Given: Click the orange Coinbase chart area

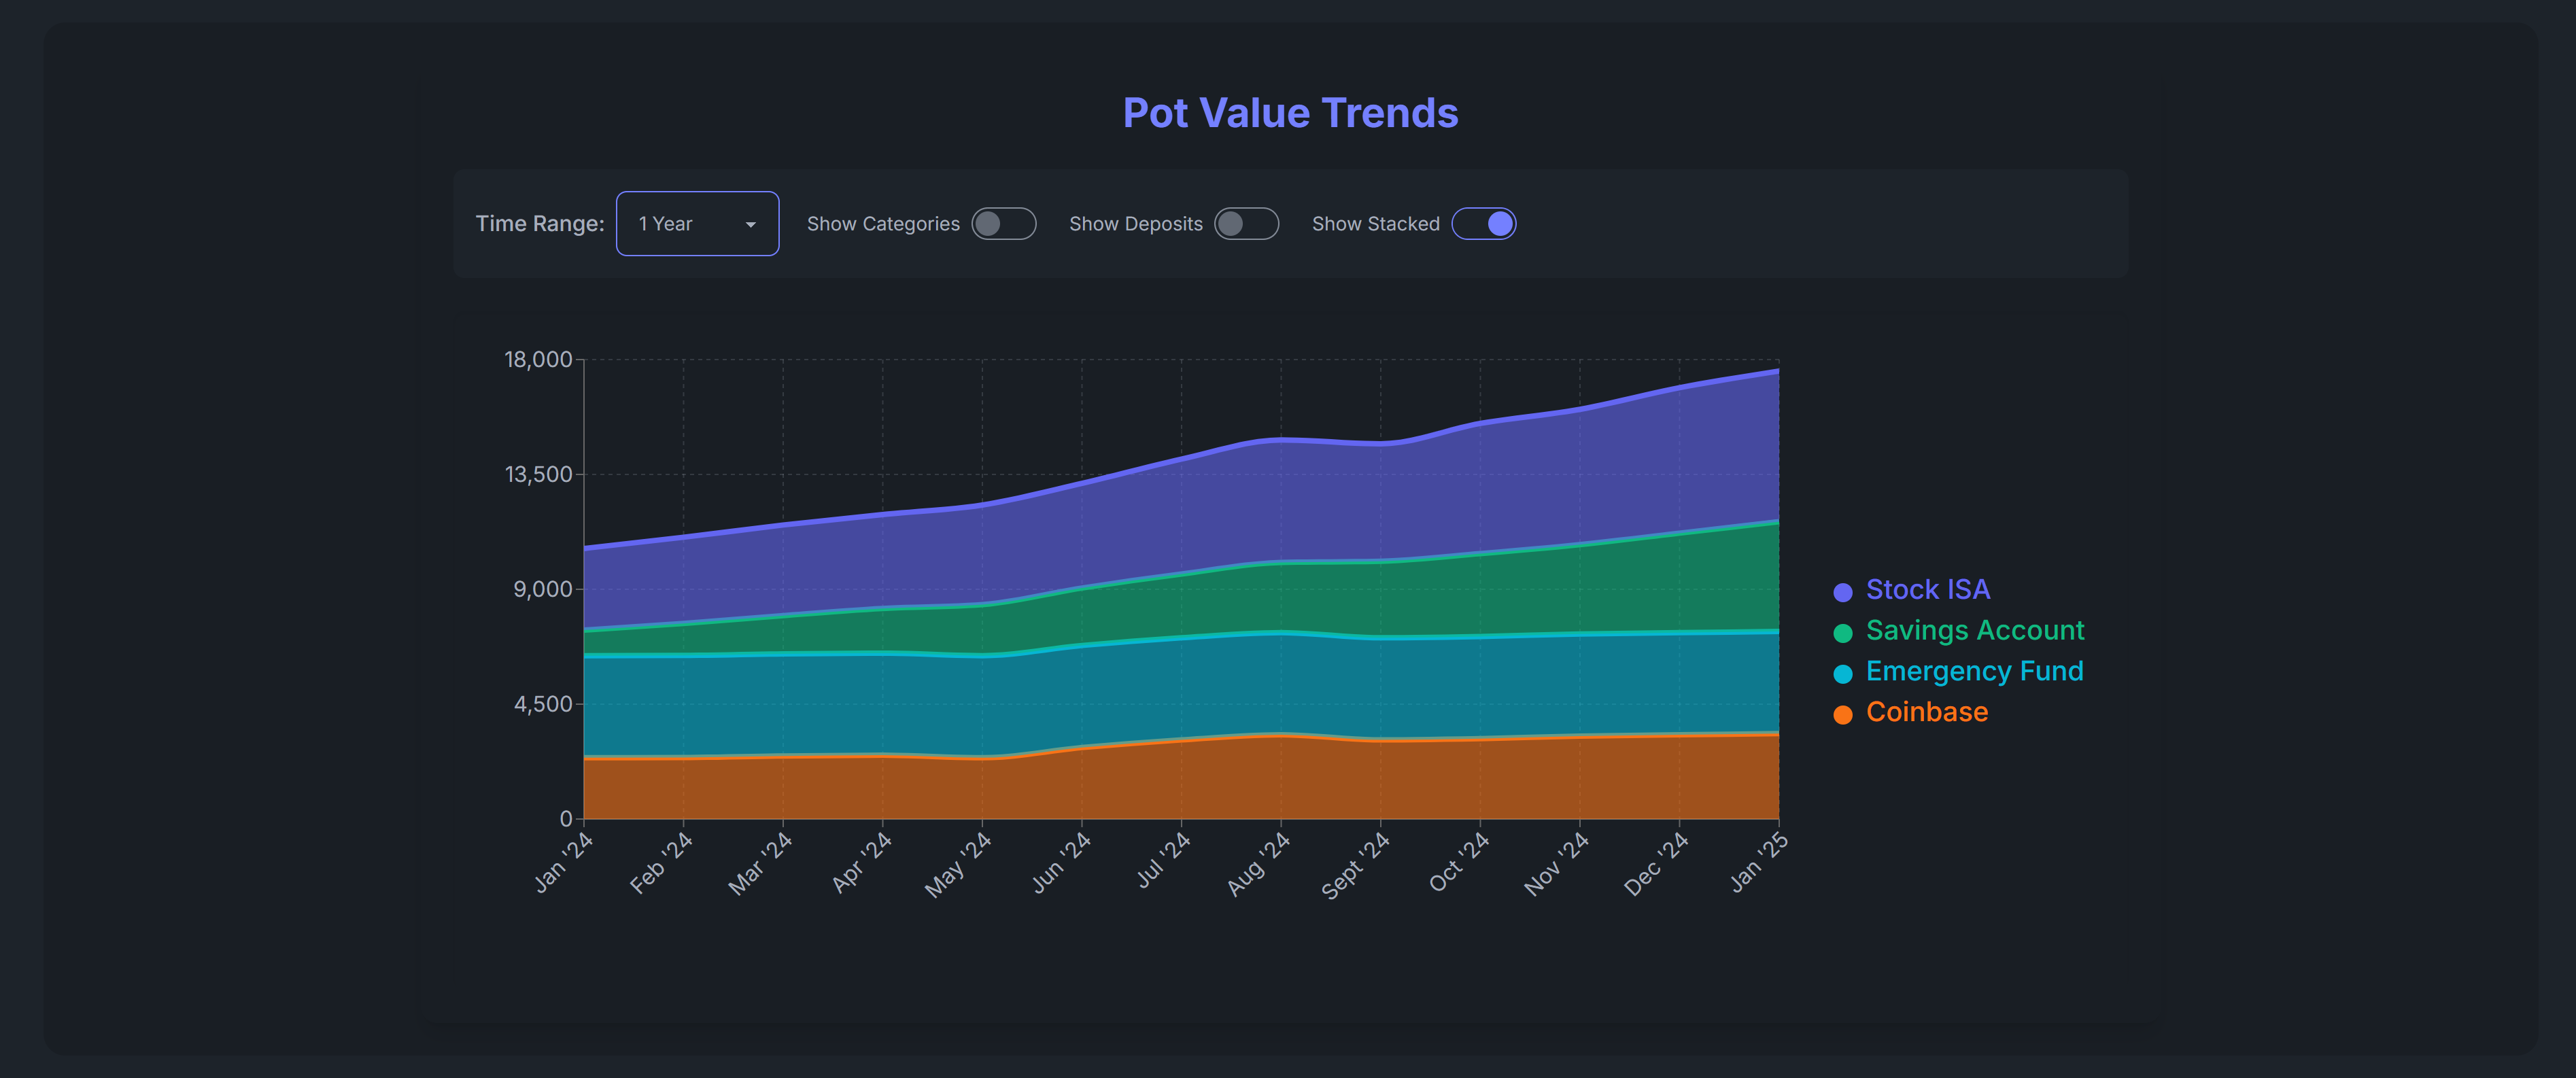Looking at the screenshot, I should click(x=1180, y=780).
